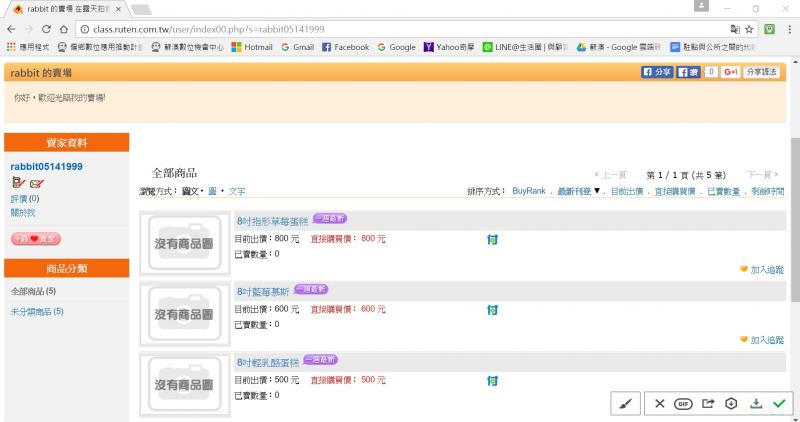Click the share icon in capture toolbar
The image size is (800, 422).
708,404
